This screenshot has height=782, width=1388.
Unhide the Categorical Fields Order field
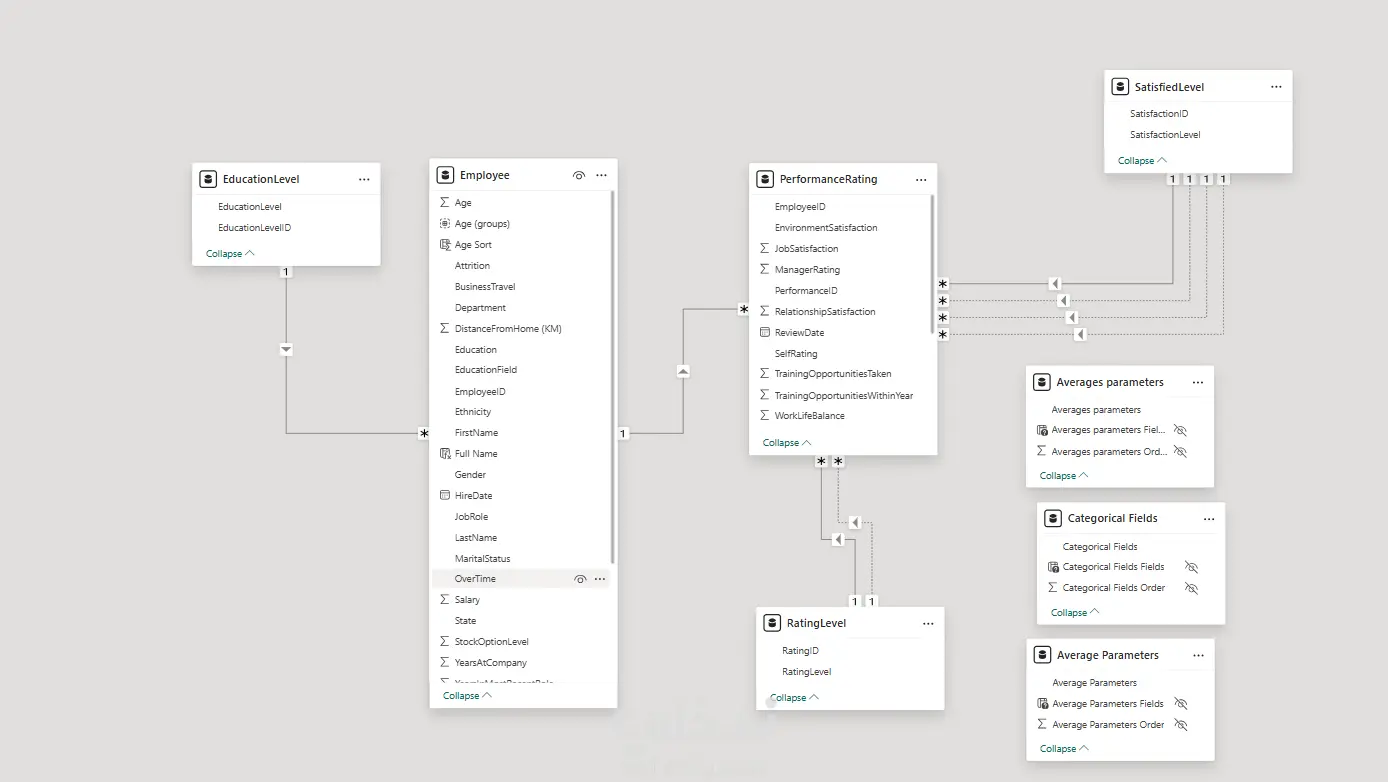[1191, 588]
